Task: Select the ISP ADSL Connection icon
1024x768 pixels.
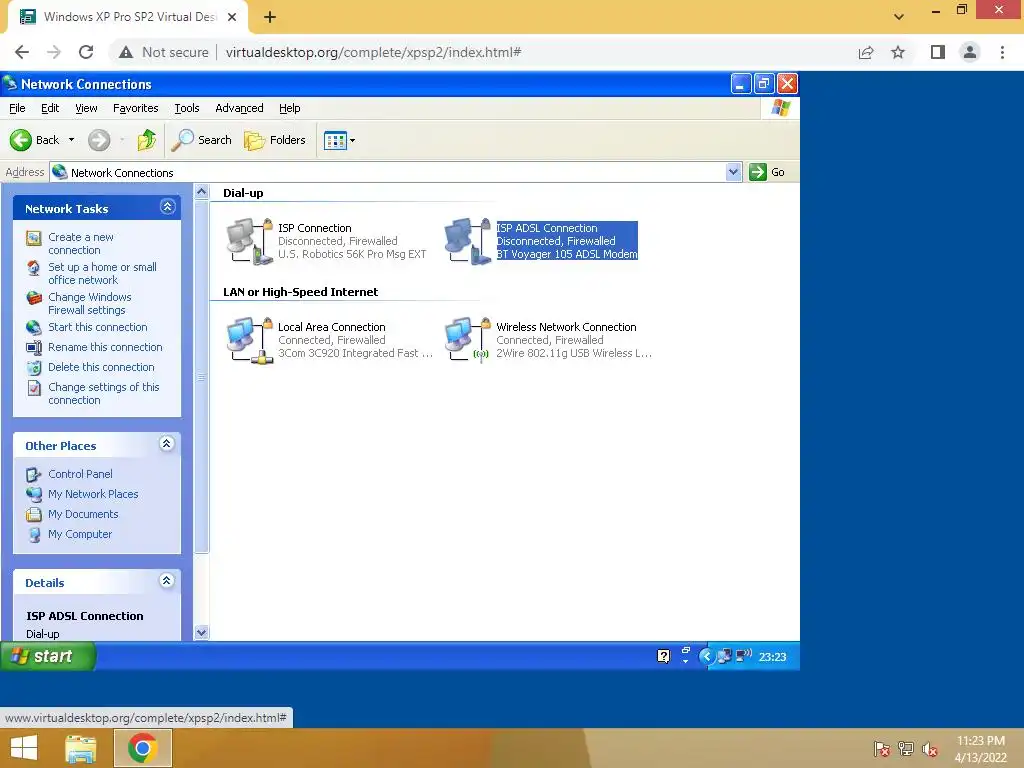Action: click(468, 241)
